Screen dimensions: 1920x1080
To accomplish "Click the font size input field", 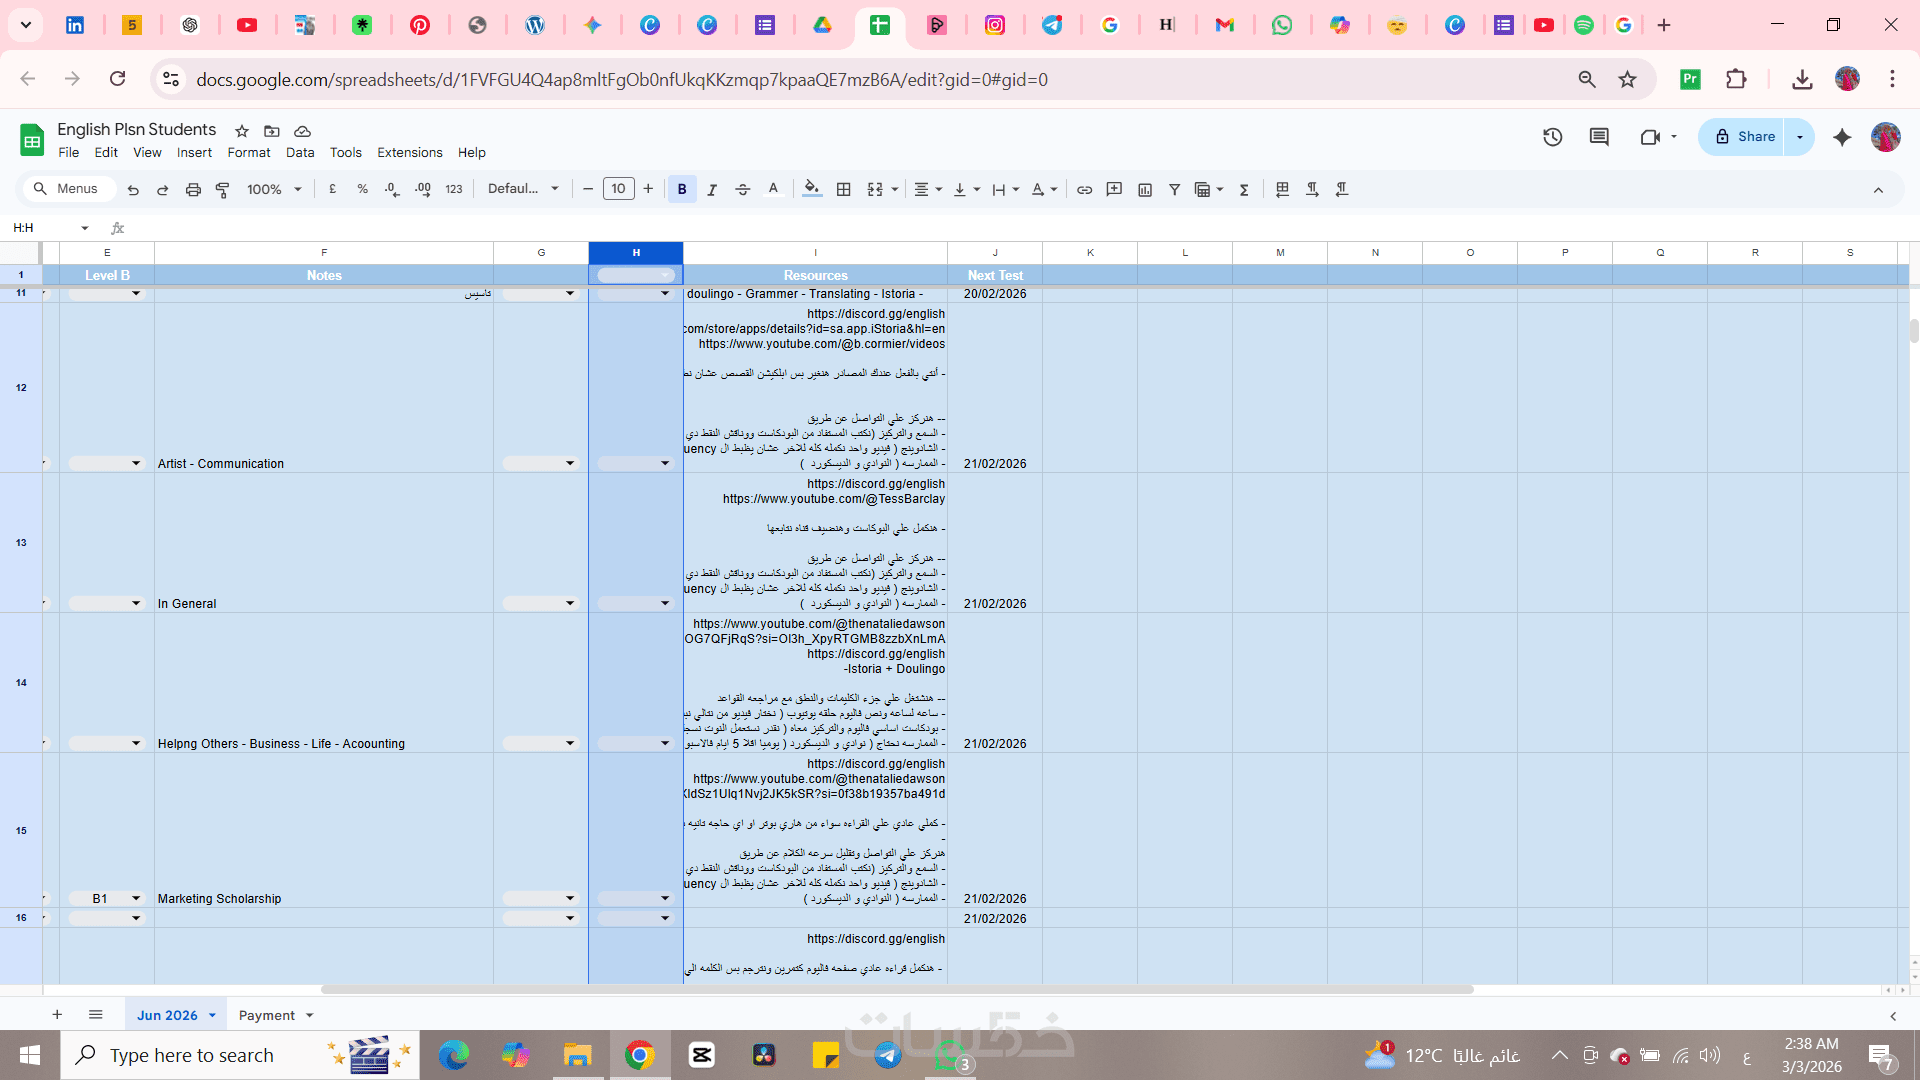I will point(618,189).
